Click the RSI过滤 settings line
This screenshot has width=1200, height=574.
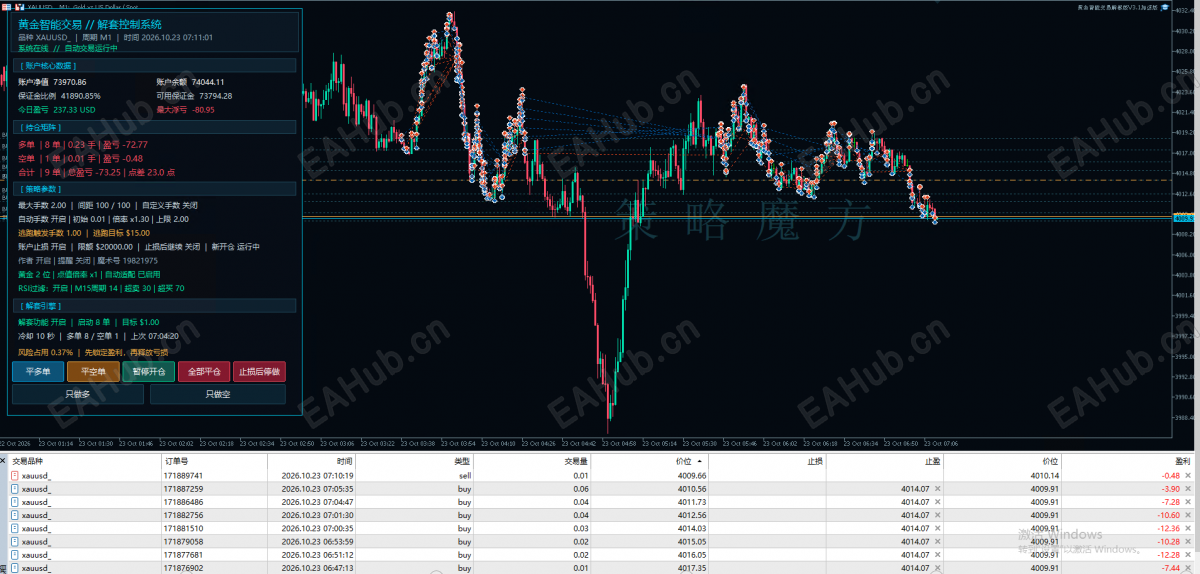(x=101, y=288)
